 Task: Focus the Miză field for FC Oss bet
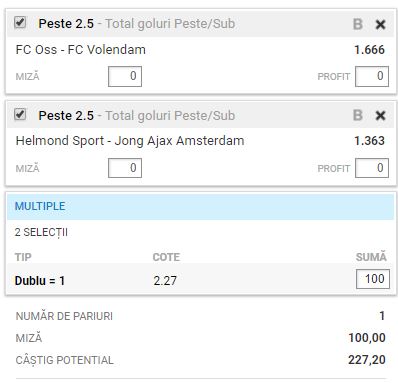coord(125,76)
